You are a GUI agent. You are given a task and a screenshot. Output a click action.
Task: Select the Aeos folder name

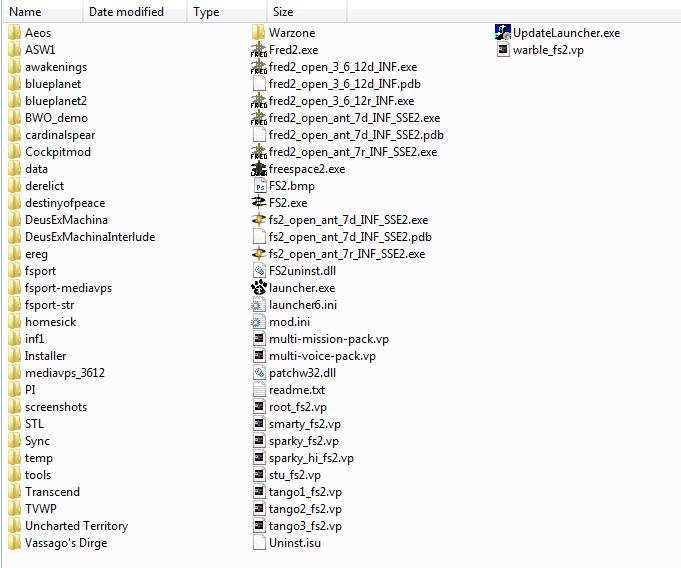(x=38, y=33)
